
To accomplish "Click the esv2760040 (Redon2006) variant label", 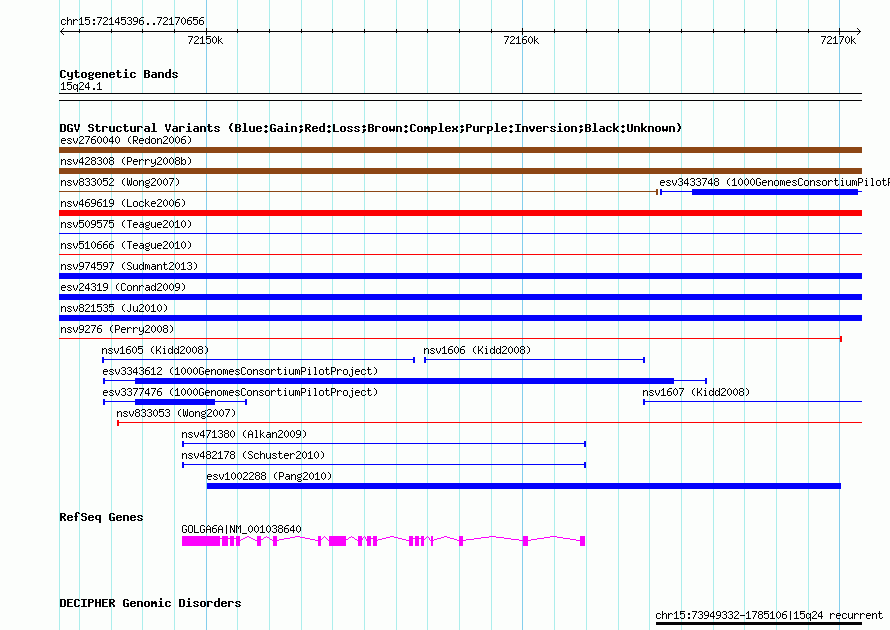I will [126, 140].
